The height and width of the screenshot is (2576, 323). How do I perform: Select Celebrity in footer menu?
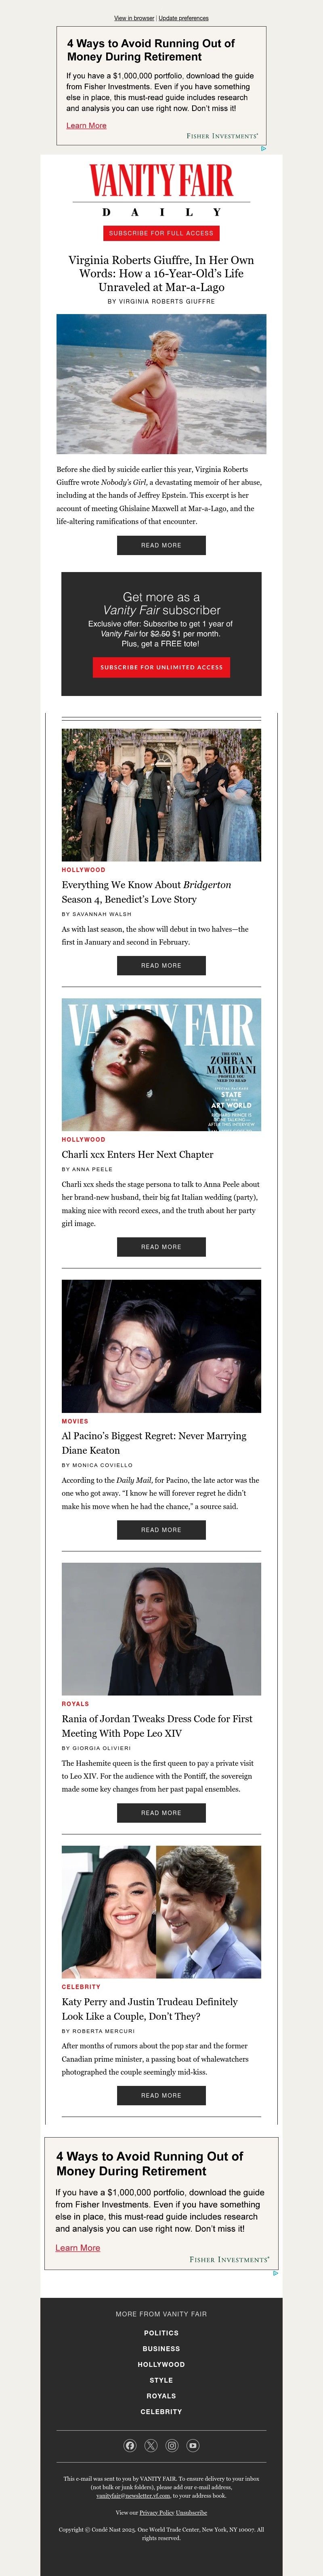[161, 2412]
